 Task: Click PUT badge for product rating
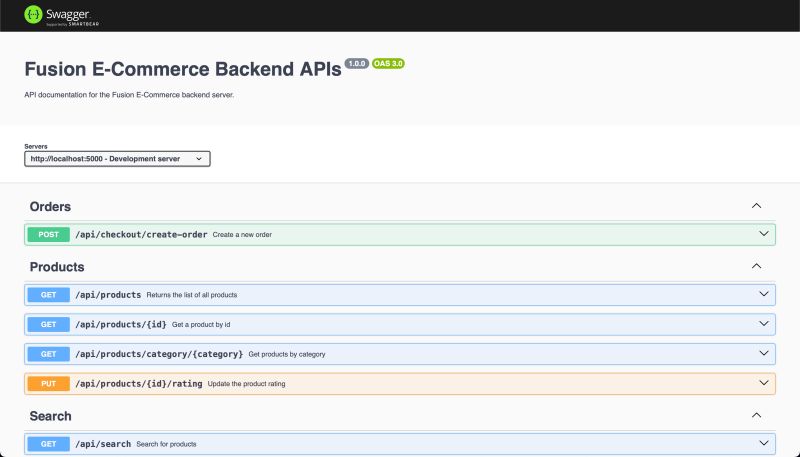(48, 384)
